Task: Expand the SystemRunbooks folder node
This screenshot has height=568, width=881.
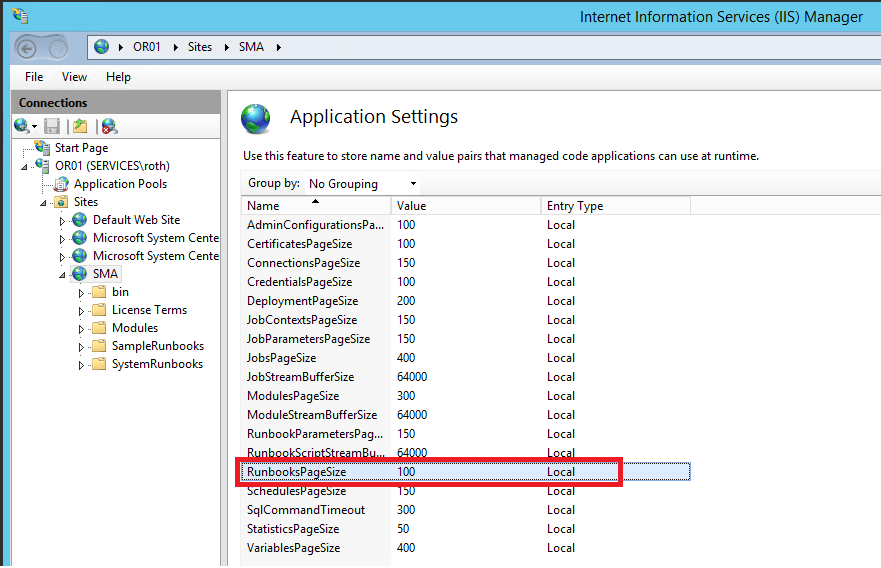Action: pos(81,365)
